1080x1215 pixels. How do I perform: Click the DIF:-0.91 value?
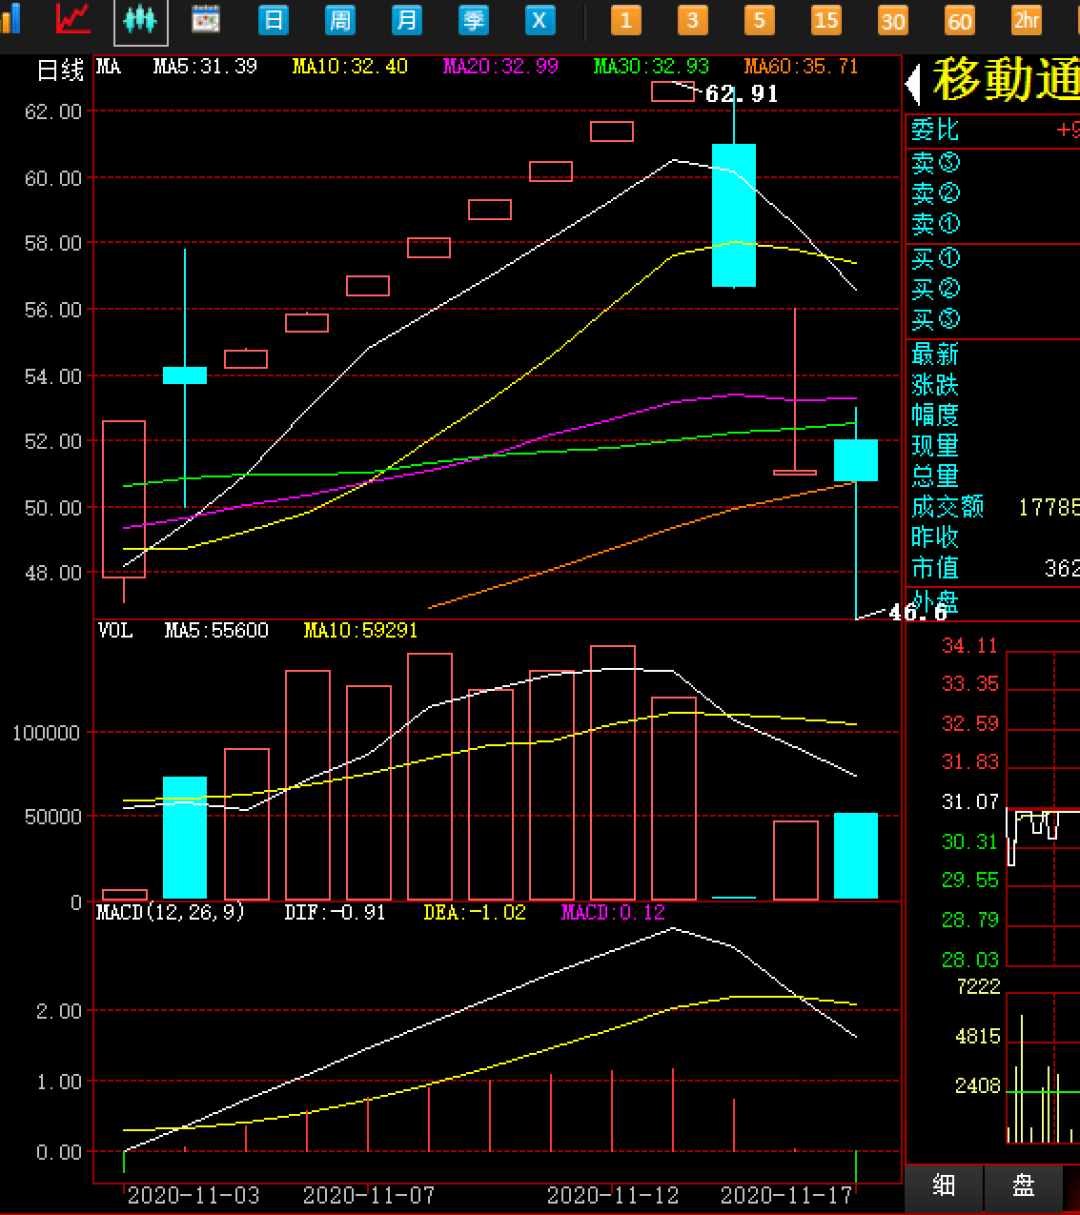(x=335, y=912)
